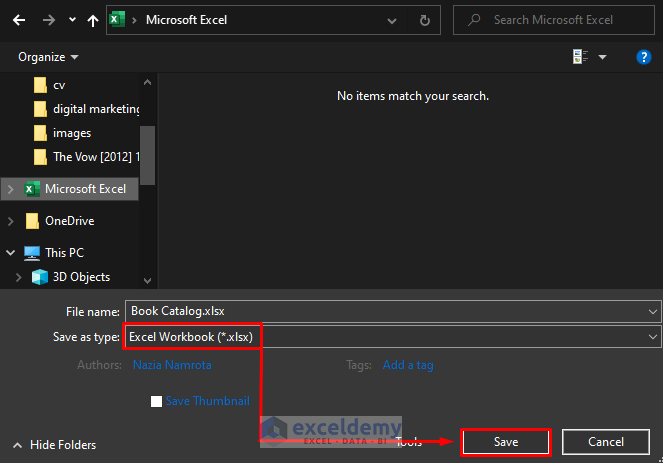Click the OneDrive folder icon
The width and height of the screenshot is (663, 463).
tap(33, 221)
